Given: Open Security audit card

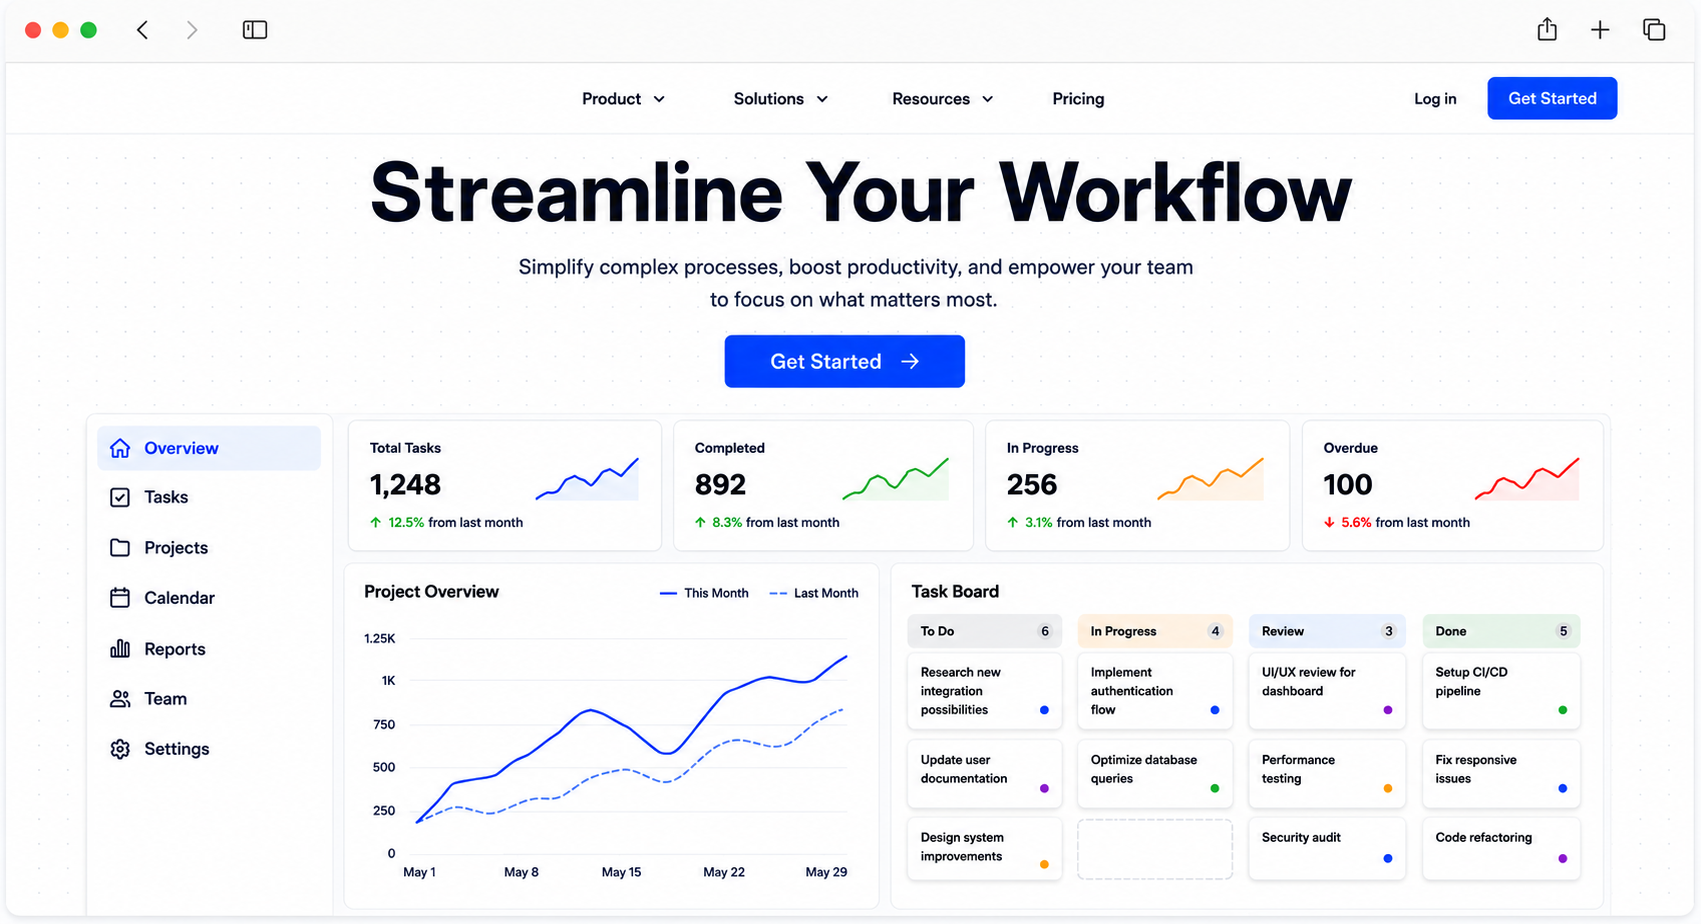Looking at the screenshot, I should pos(1327,849).
